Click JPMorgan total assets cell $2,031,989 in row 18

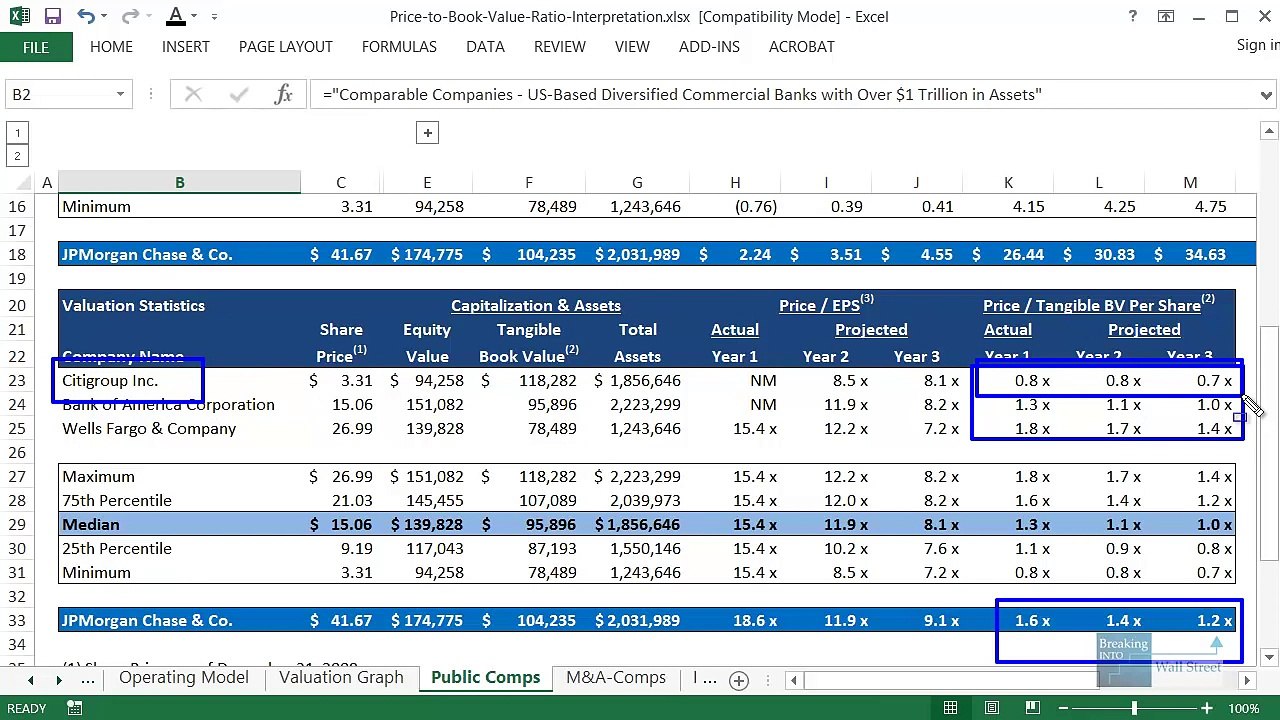(638, 254)
